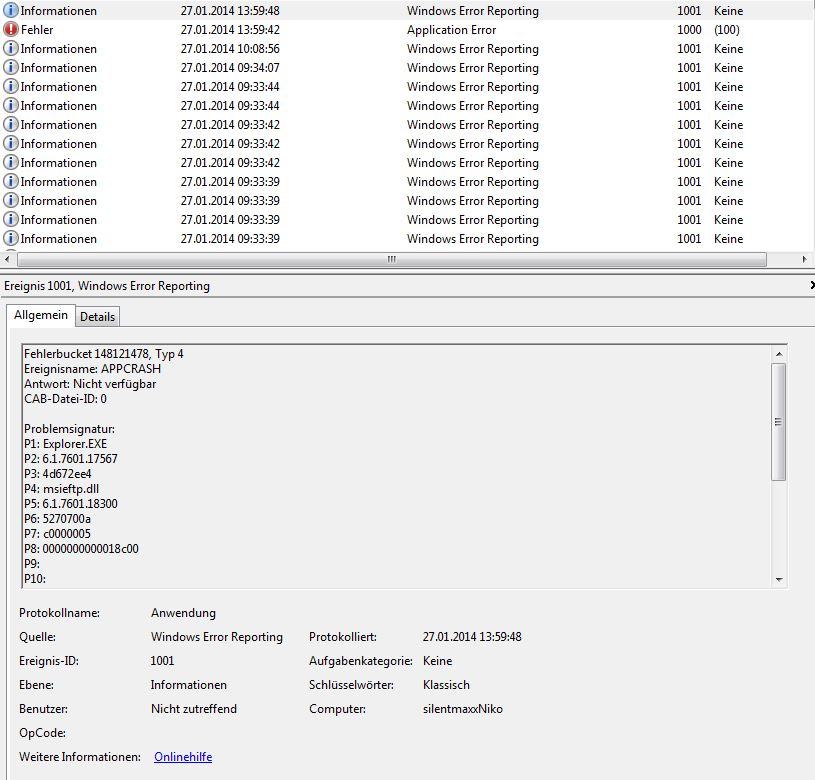Click the Benutzer value Nicht zutreffend
The width and height of the screenshot is (815, 780).
click(194, 709)
